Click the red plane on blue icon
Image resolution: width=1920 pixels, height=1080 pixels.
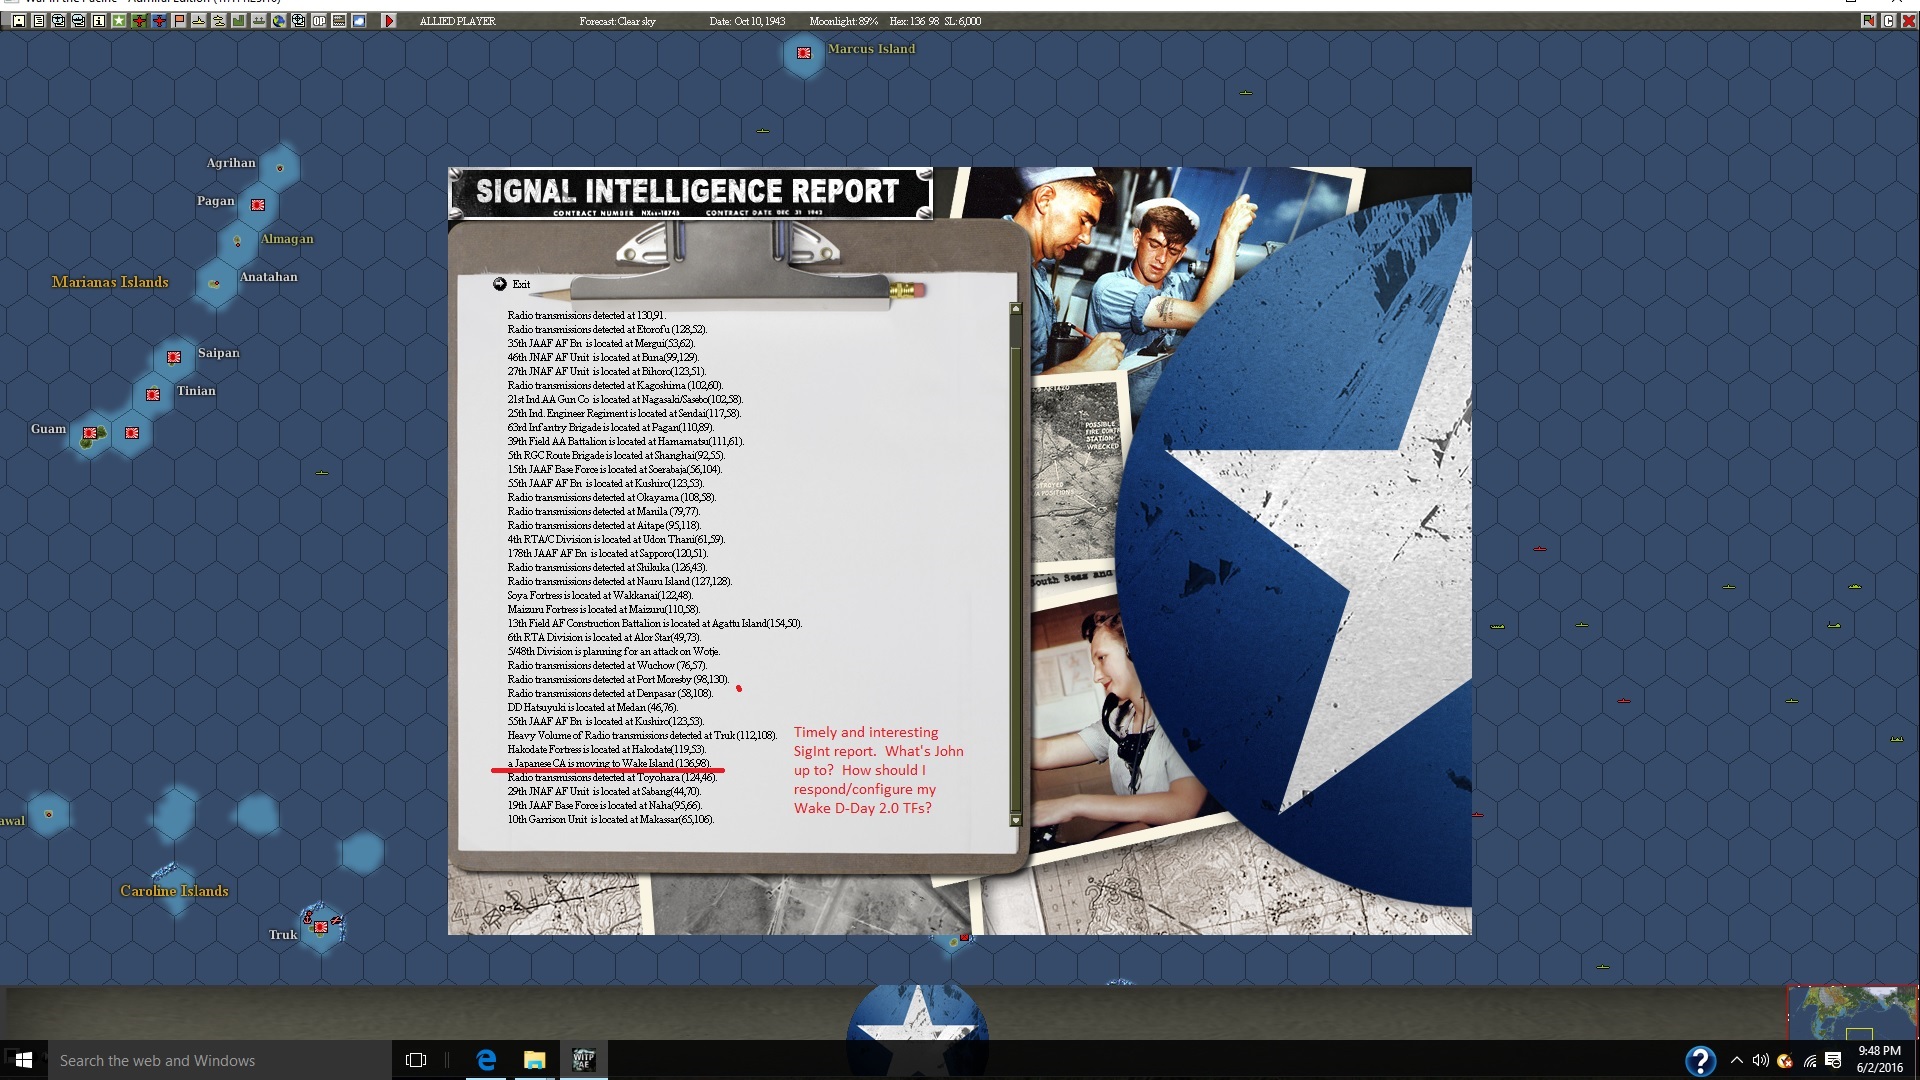click(159, 21)
